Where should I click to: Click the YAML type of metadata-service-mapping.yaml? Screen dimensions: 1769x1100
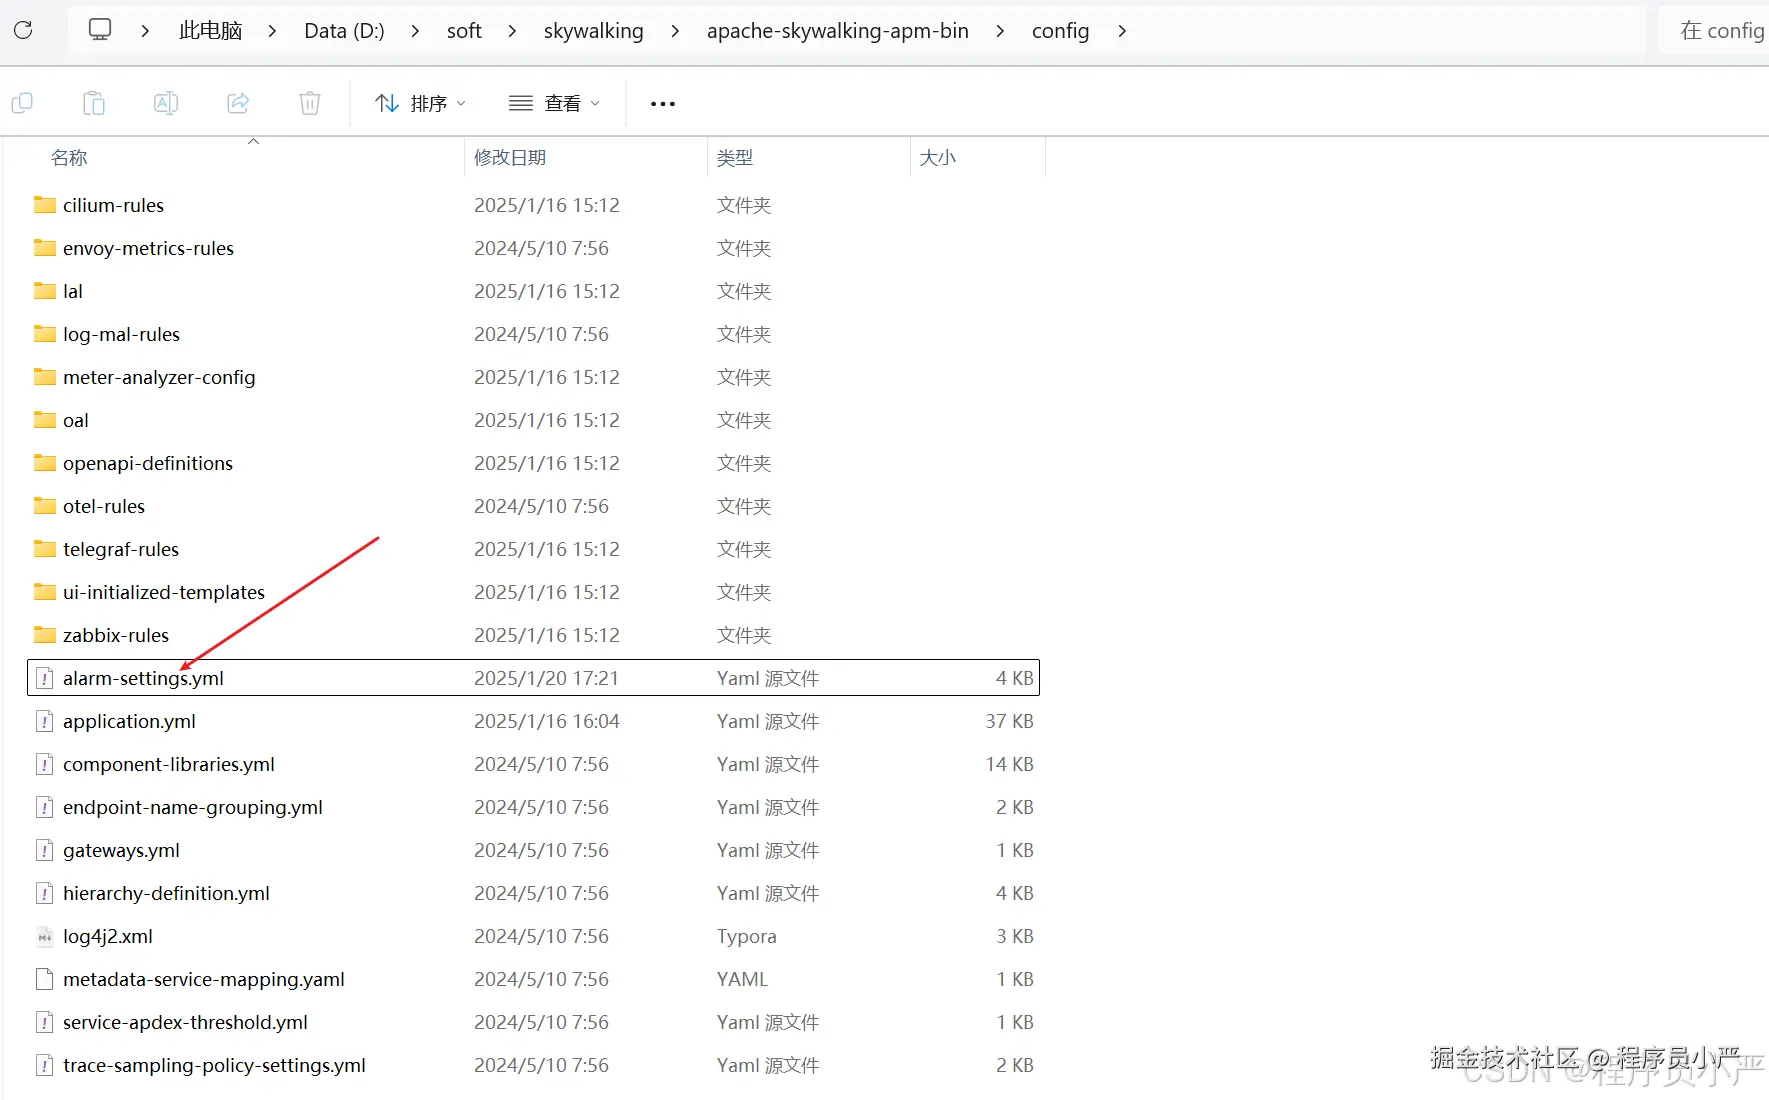coord(742,979)
